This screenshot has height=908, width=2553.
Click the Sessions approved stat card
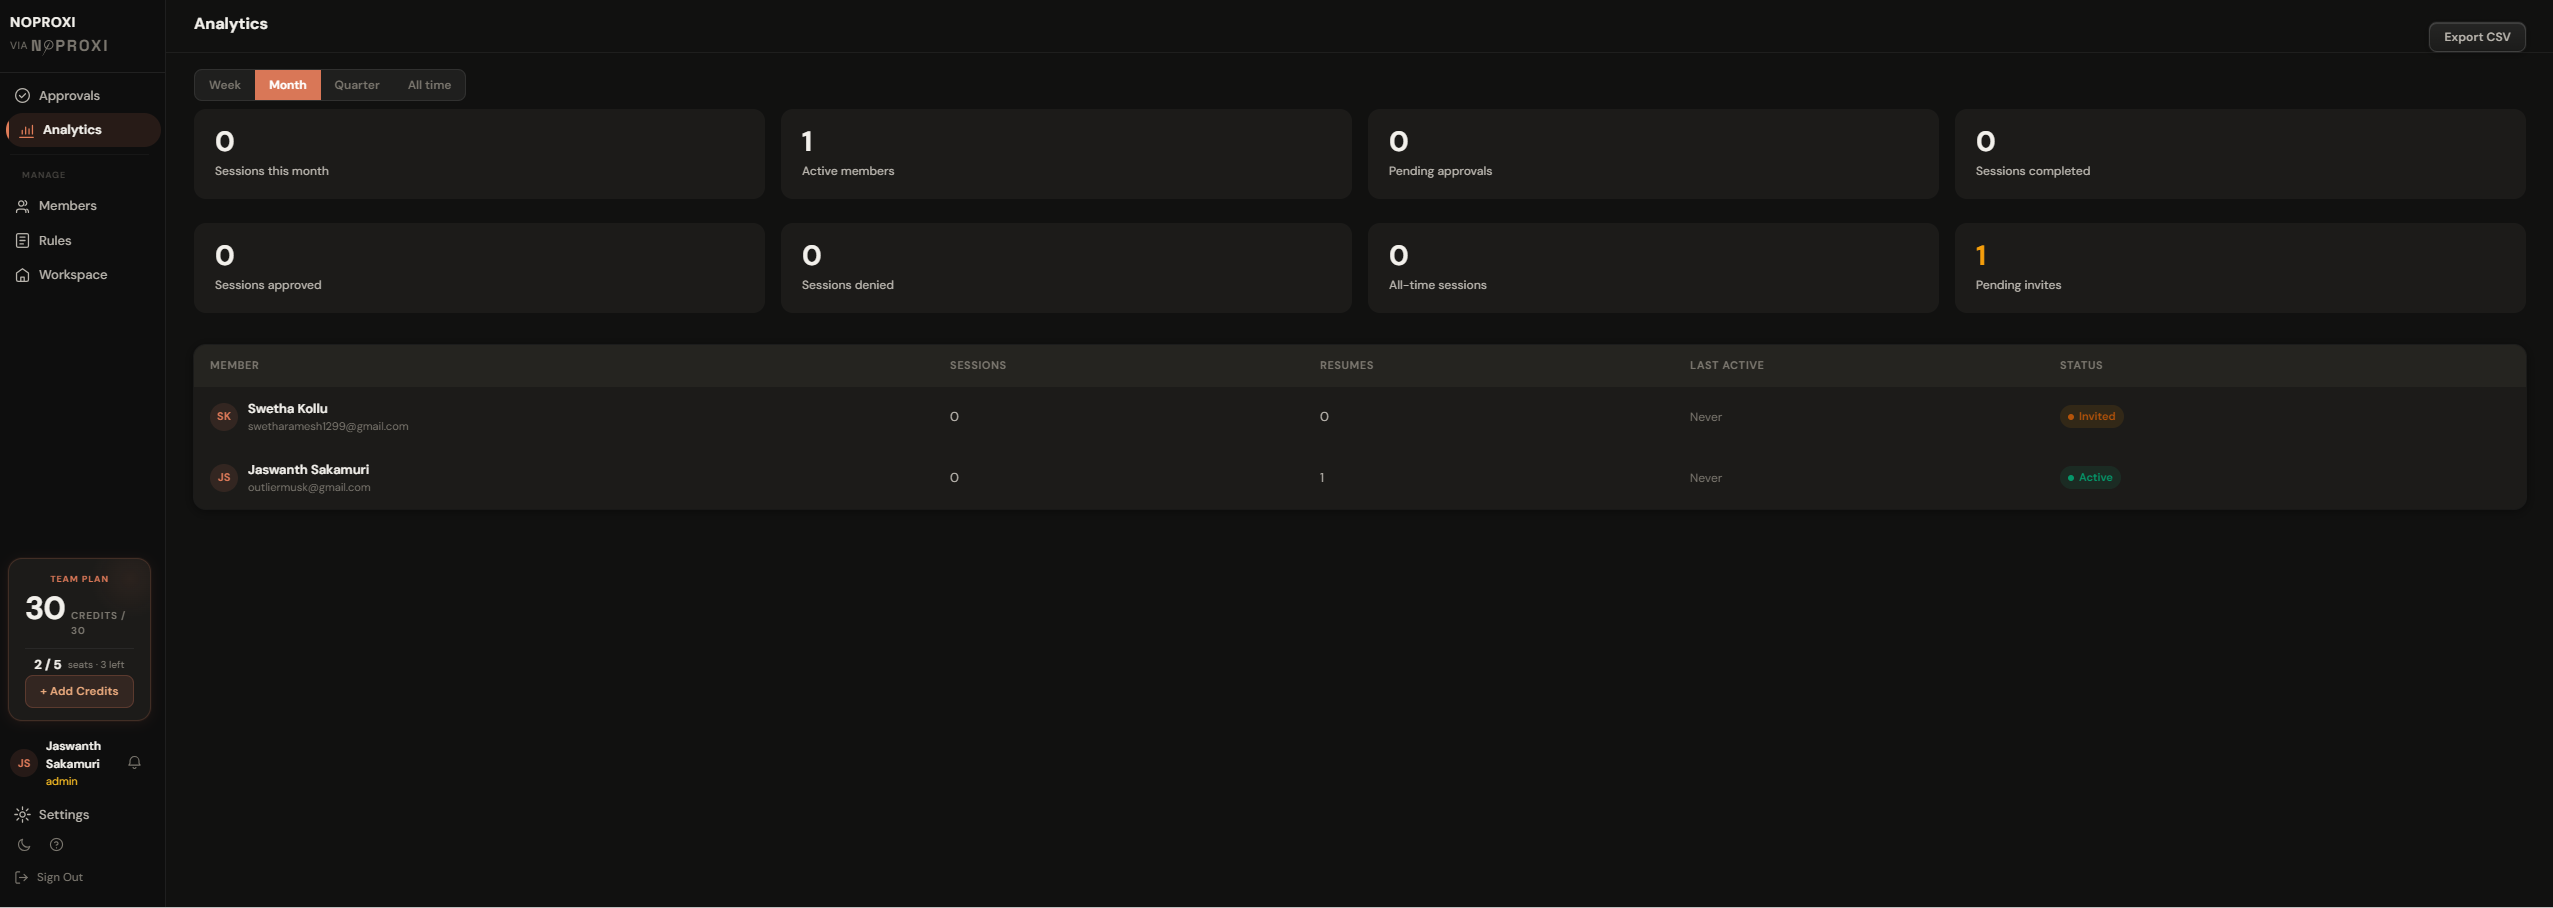tap(479, 268)
